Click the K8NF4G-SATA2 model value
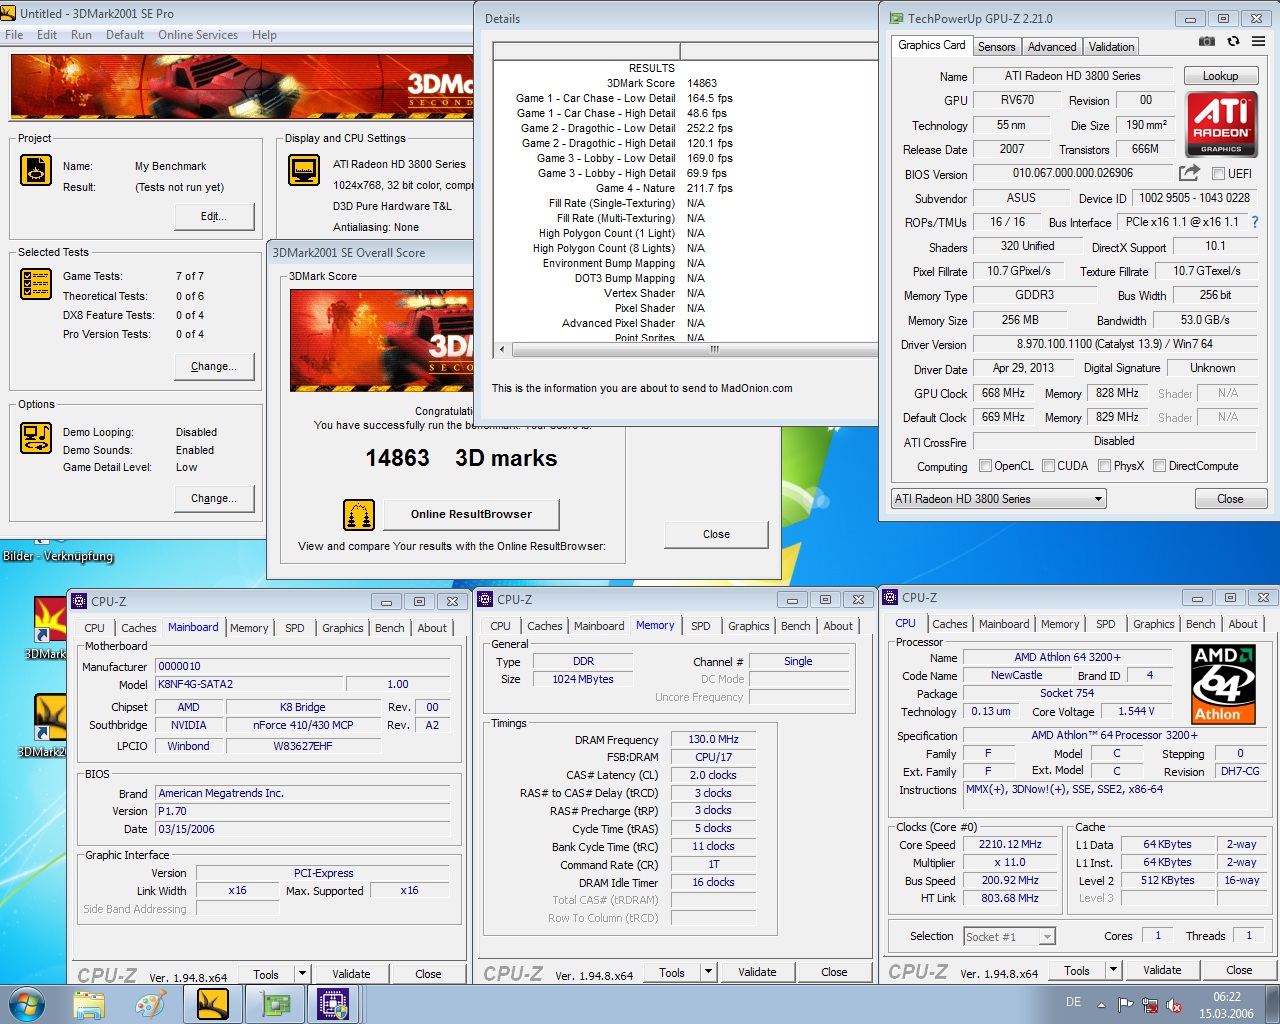1280x1024 pixels. point(250,685)
